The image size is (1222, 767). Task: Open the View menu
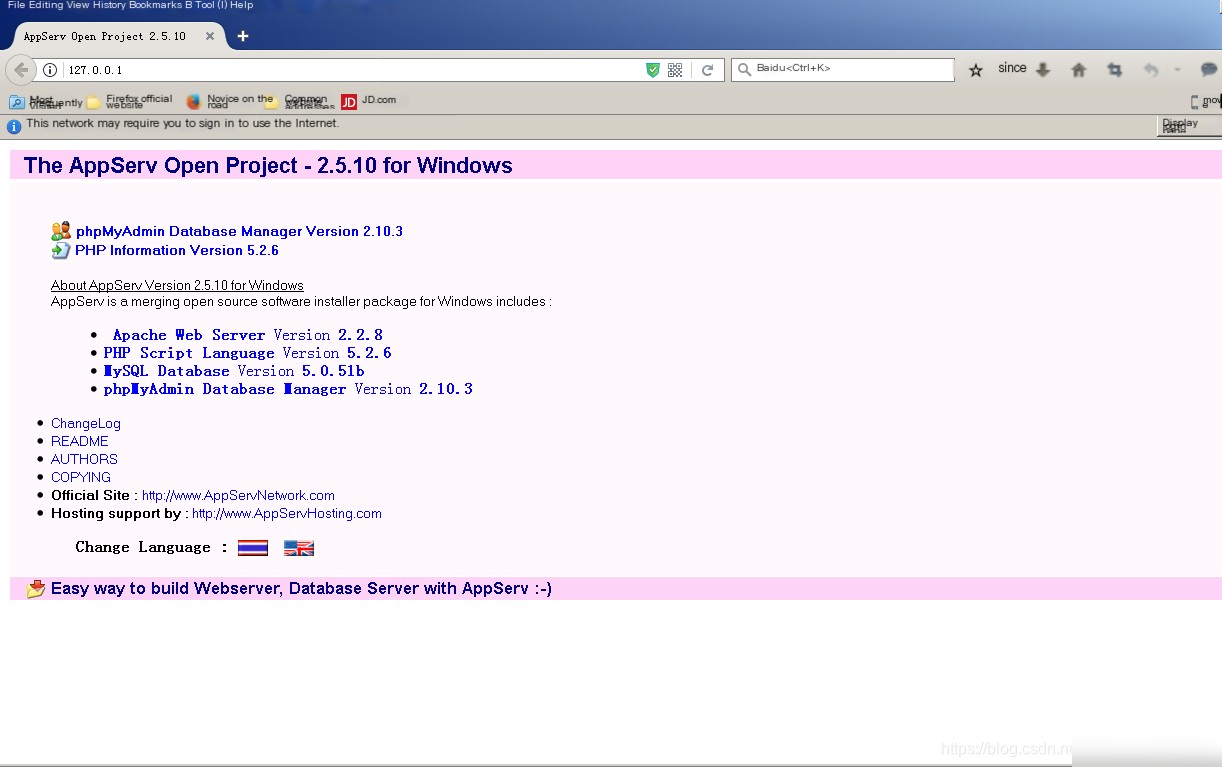(x=78, y=5)
